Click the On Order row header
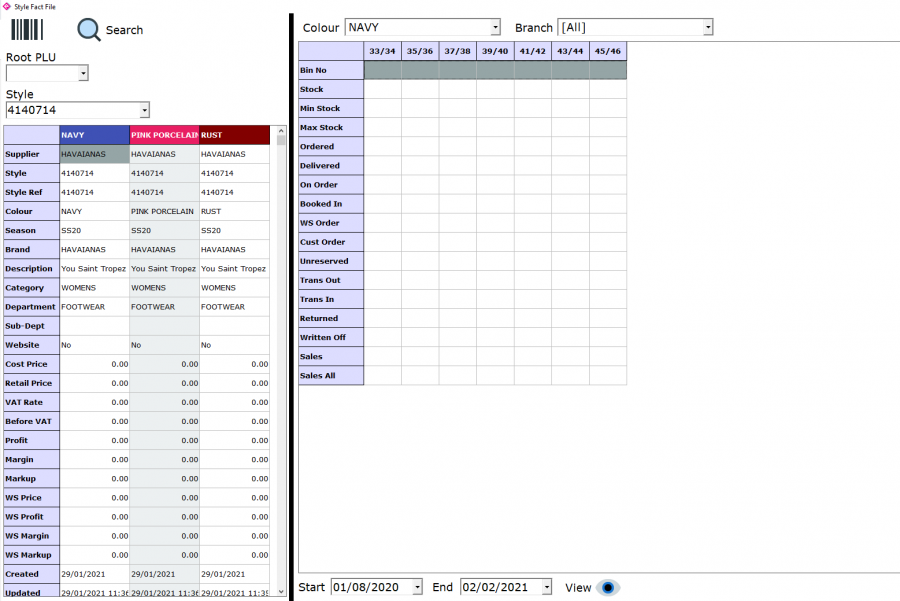Screen dimensions: 900x601 point(331,184)
